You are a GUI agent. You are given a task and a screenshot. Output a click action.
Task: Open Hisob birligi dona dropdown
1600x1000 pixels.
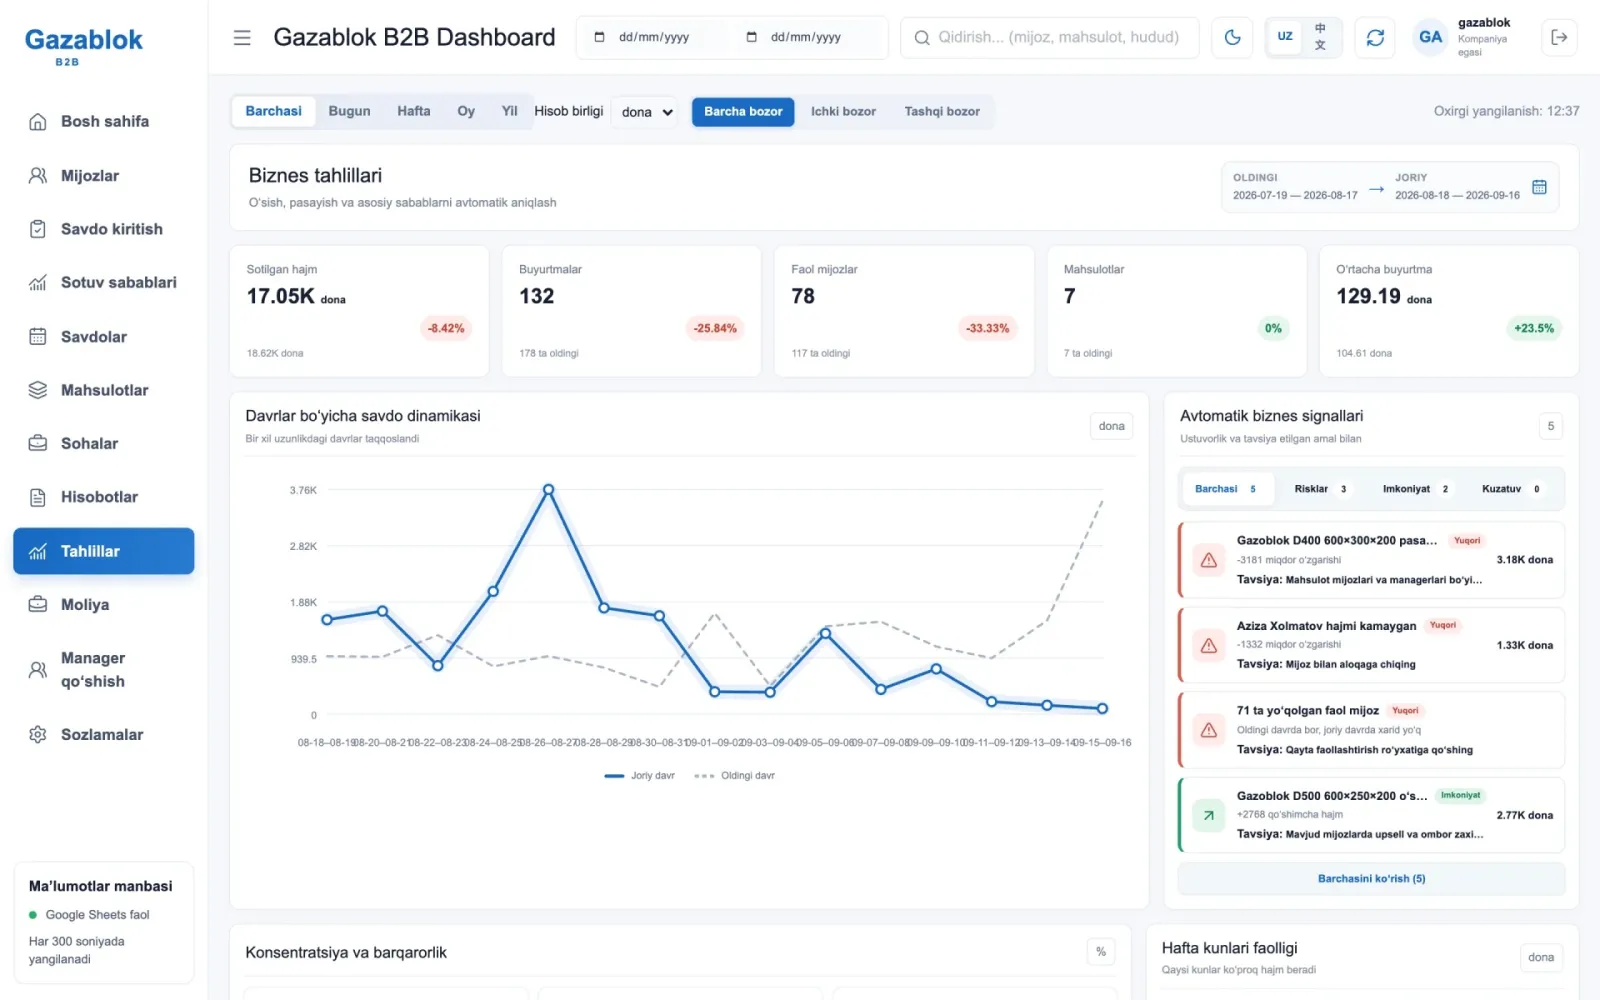(x=645, y=112)
